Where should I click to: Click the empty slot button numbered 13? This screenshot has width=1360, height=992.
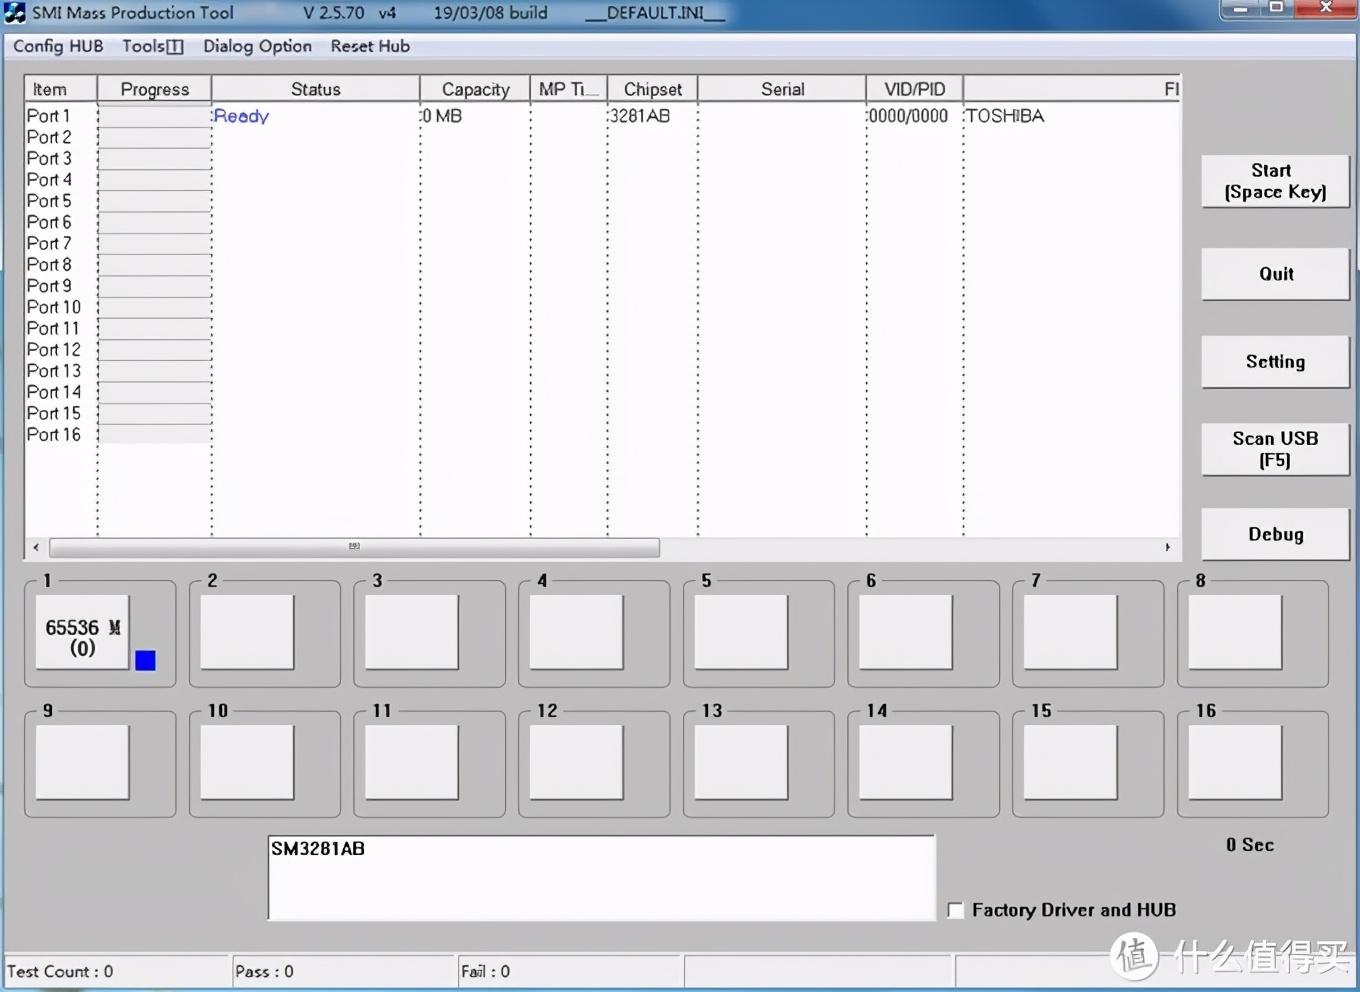point(741,762)
